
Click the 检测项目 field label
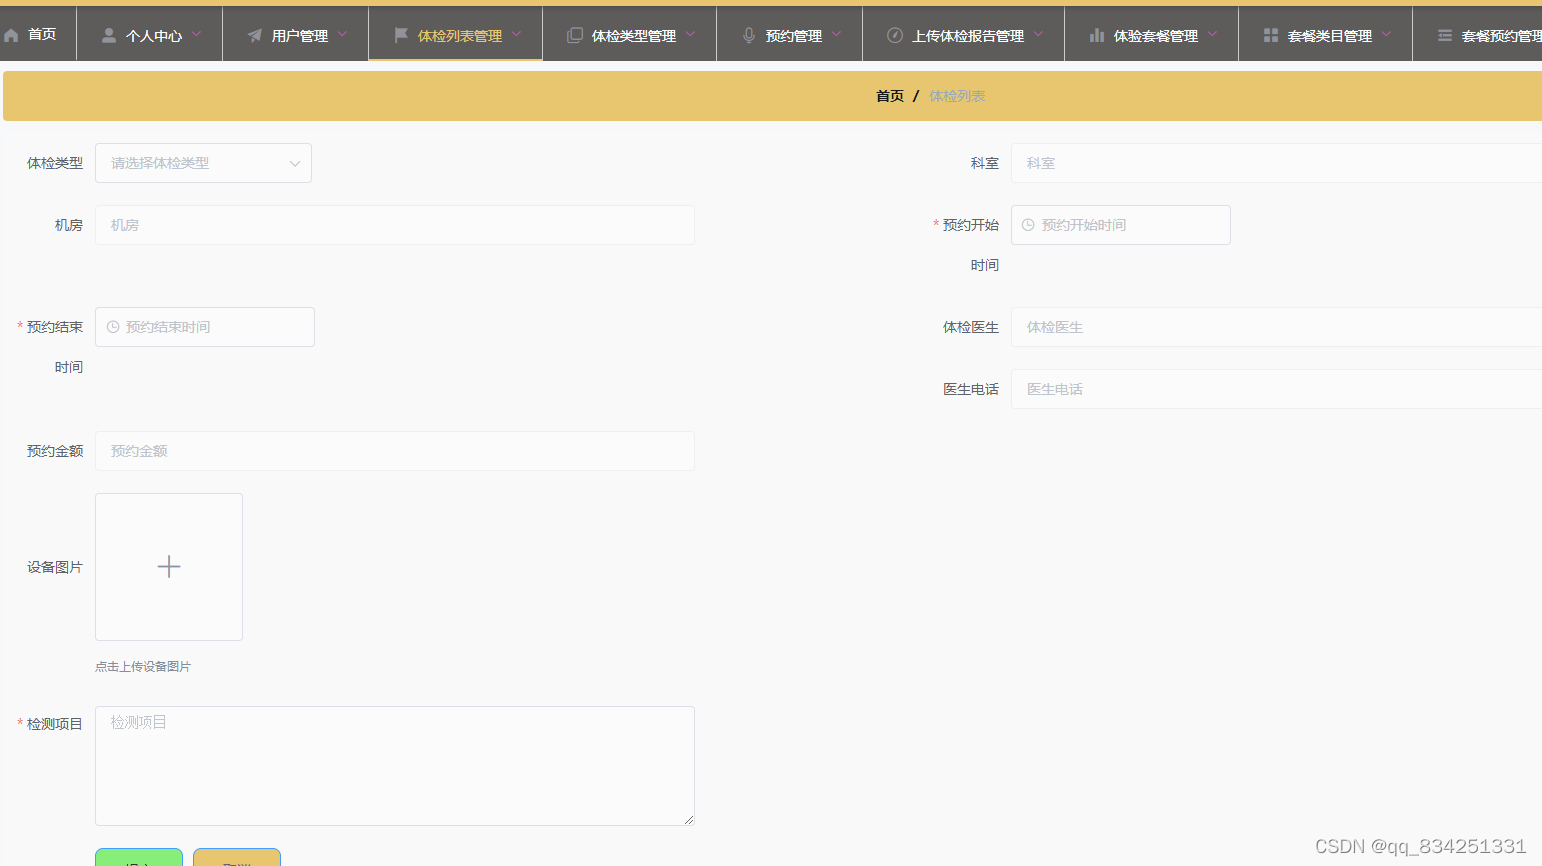pyautogui.click(x=55, y=724)
